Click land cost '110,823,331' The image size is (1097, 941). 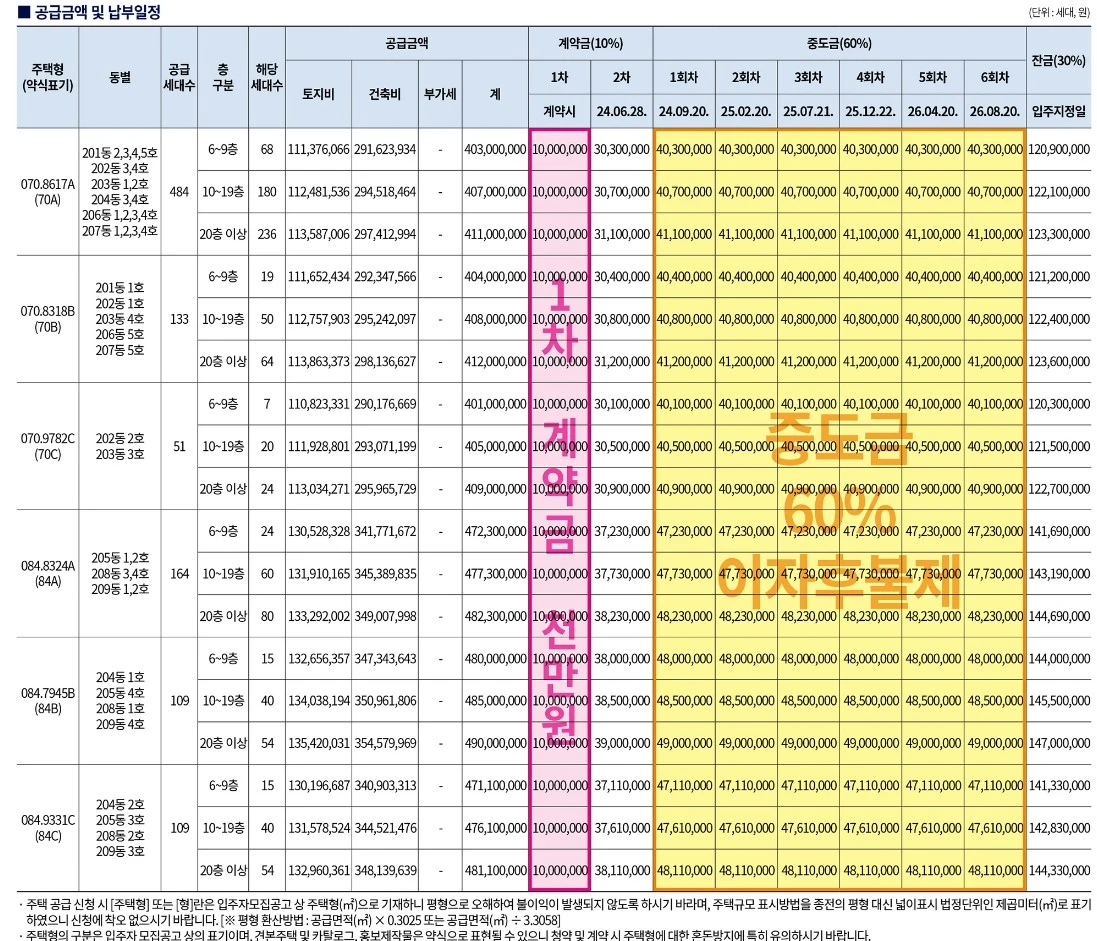tap(318, 404)
